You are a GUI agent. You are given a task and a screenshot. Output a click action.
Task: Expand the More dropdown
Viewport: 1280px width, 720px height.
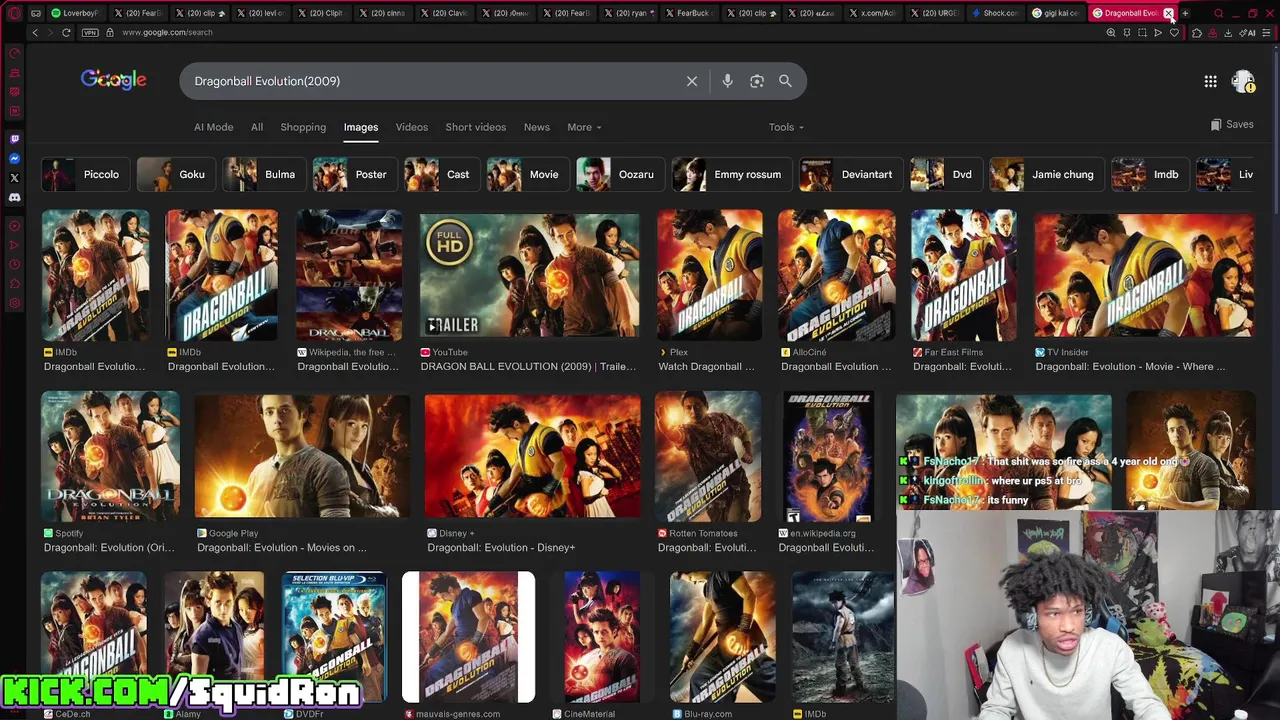(584, 127)
